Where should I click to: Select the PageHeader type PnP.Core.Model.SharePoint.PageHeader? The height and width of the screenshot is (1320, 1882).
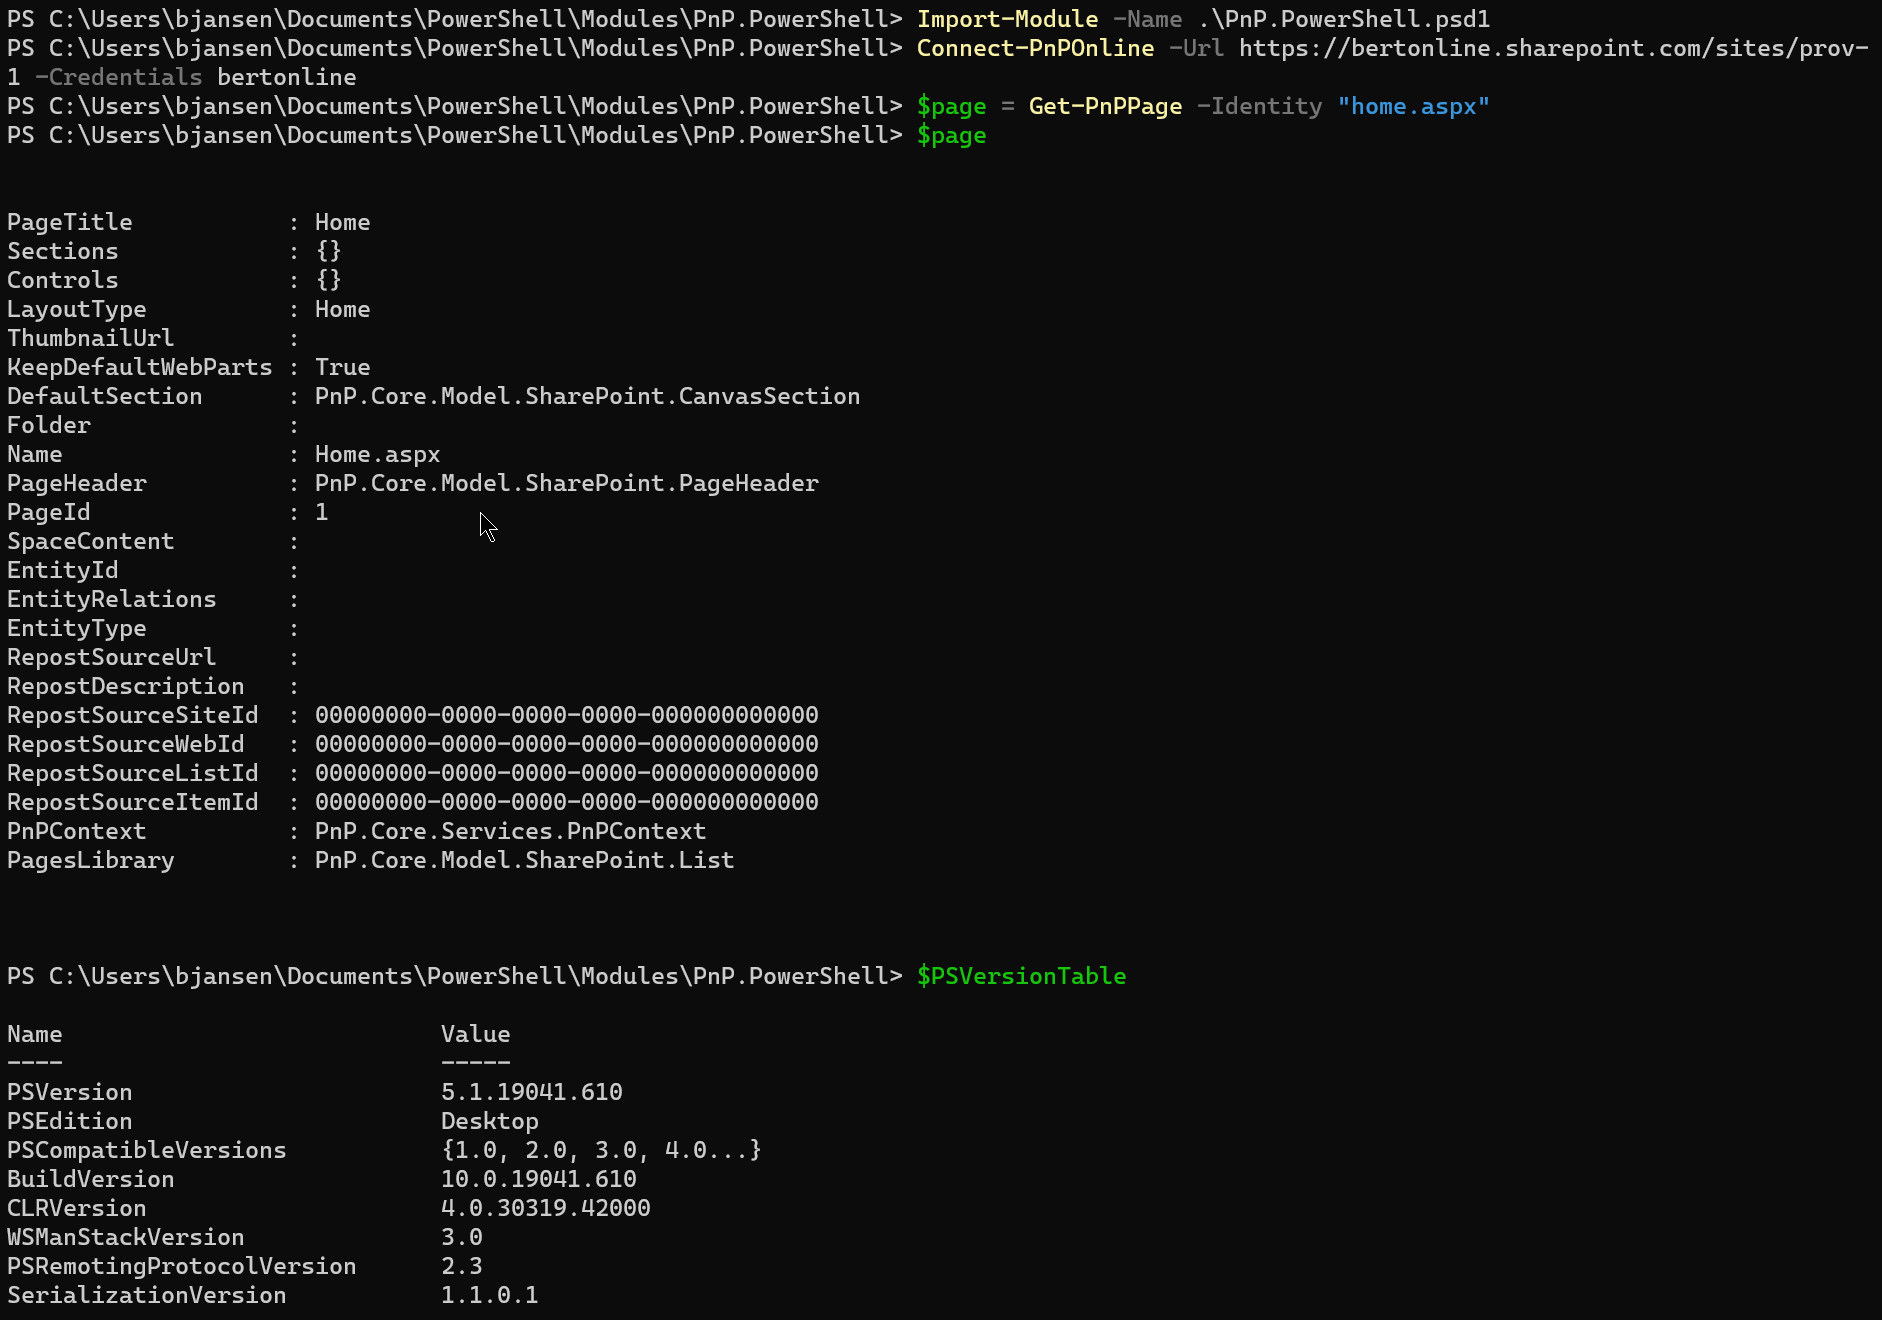coord(566,483)
